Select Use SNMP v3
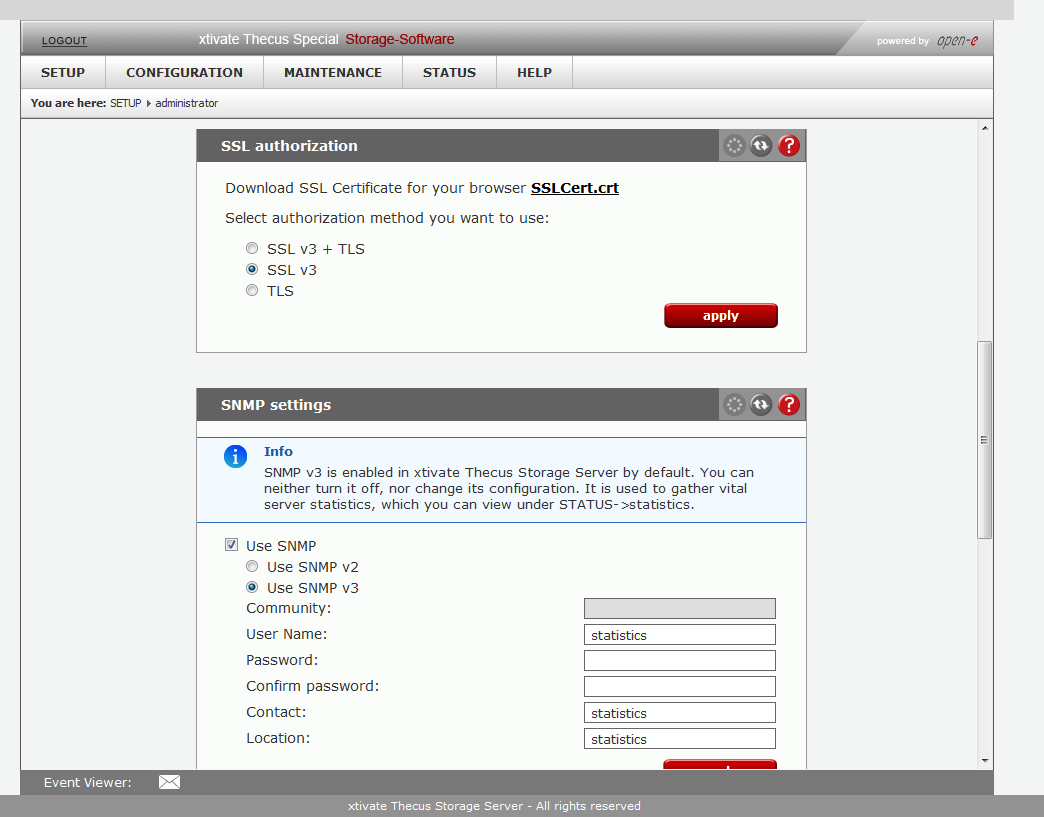 pos(252,587)
